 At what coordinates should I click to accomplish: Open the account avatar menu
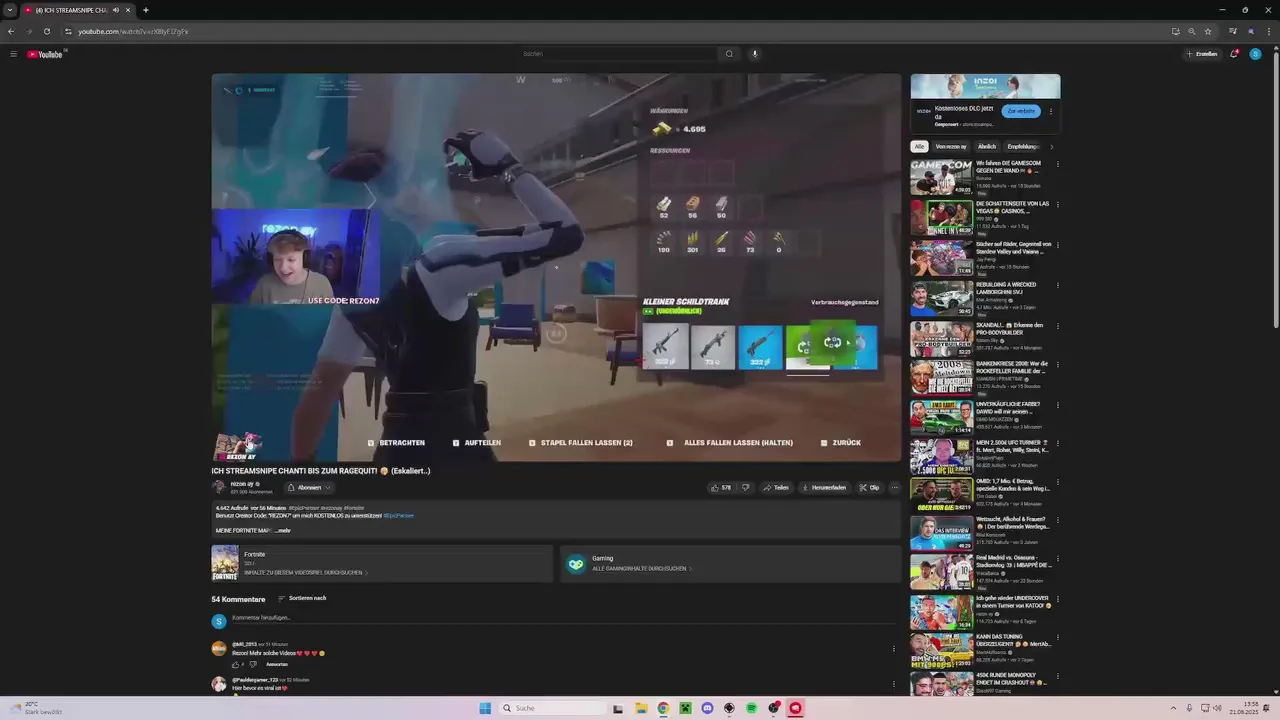tap(1255, 54)
